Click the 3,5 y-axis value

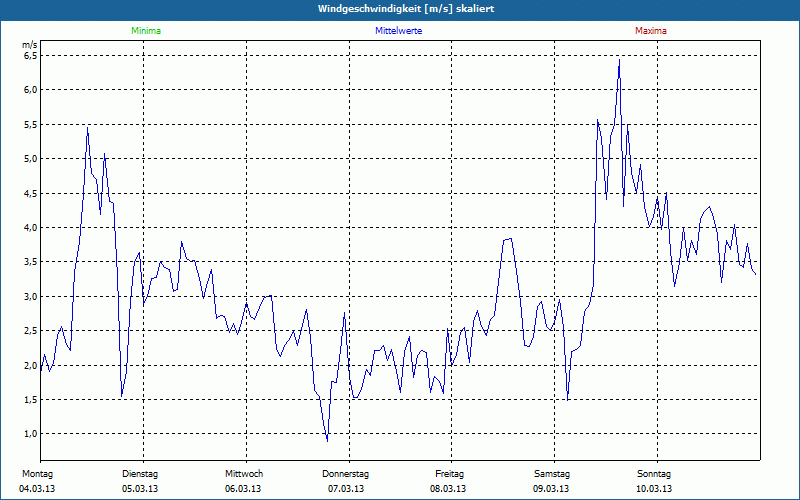[x=31, y=262]
